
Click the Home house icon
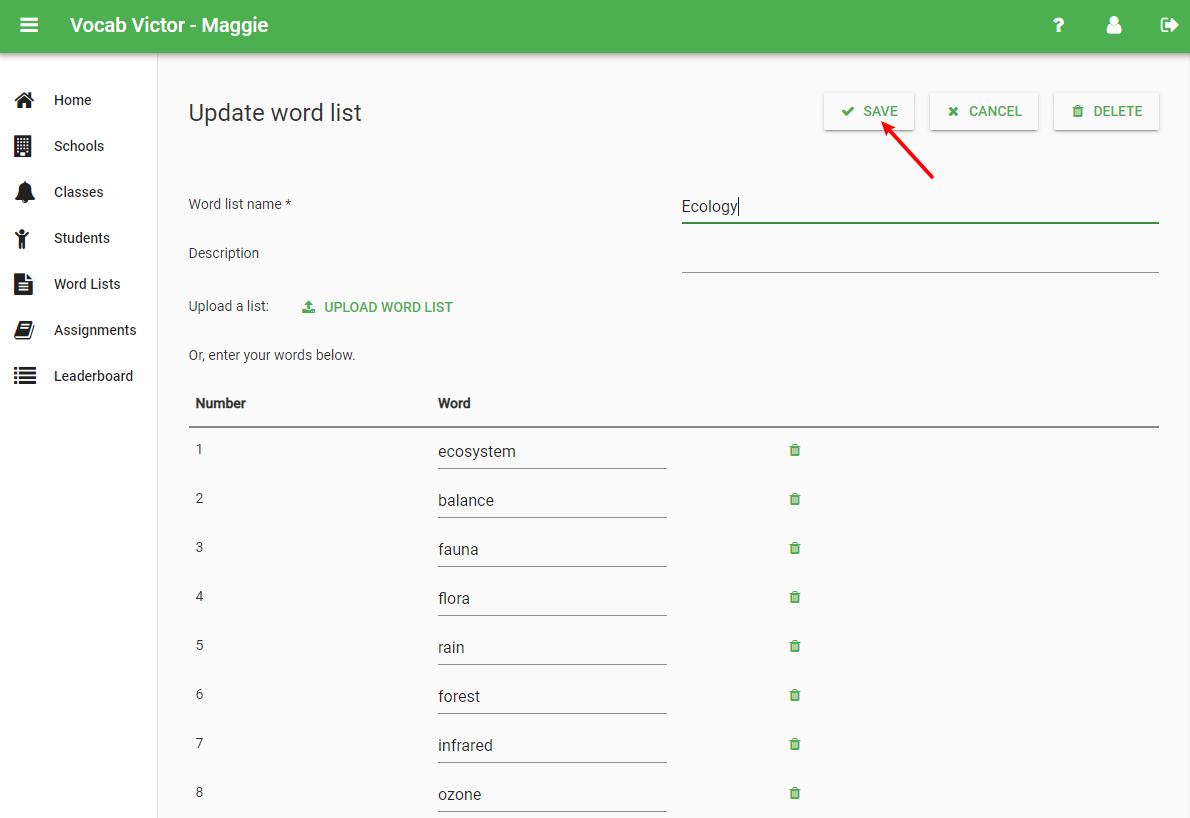tap(24, 100)
